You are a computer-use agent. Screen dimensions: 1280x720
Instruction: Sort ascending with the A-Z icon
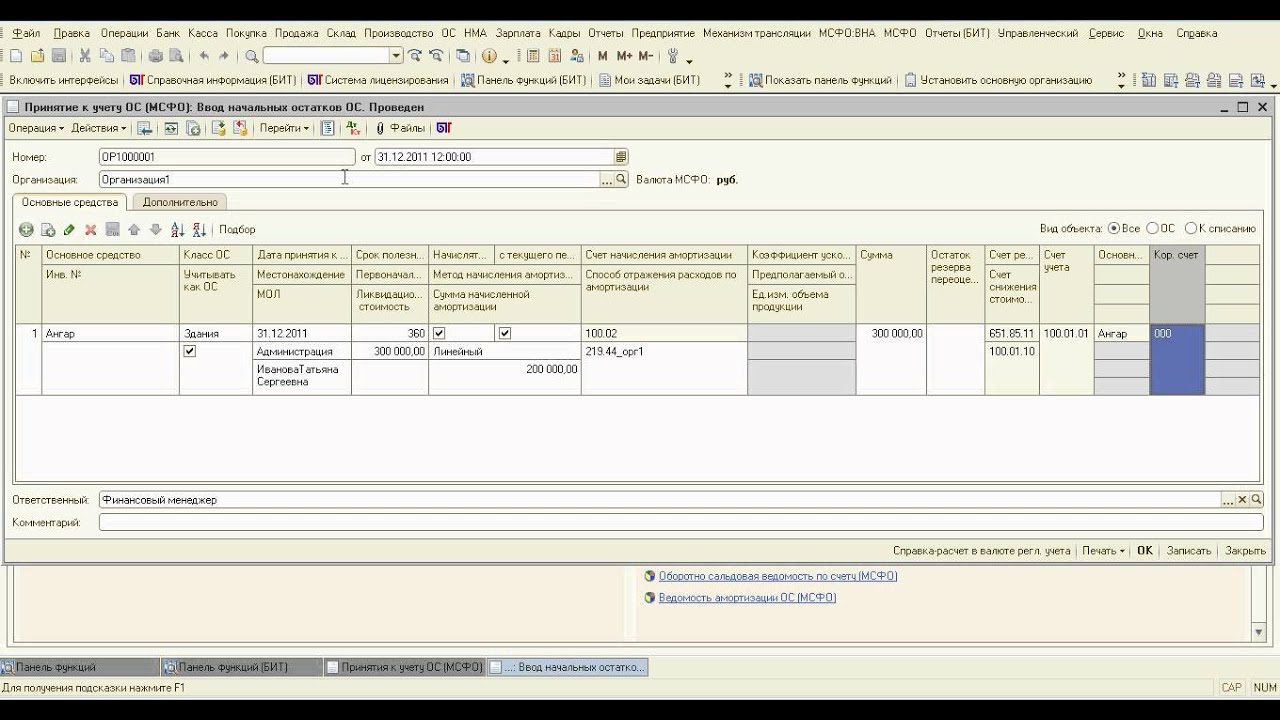(x=178, y=230)
